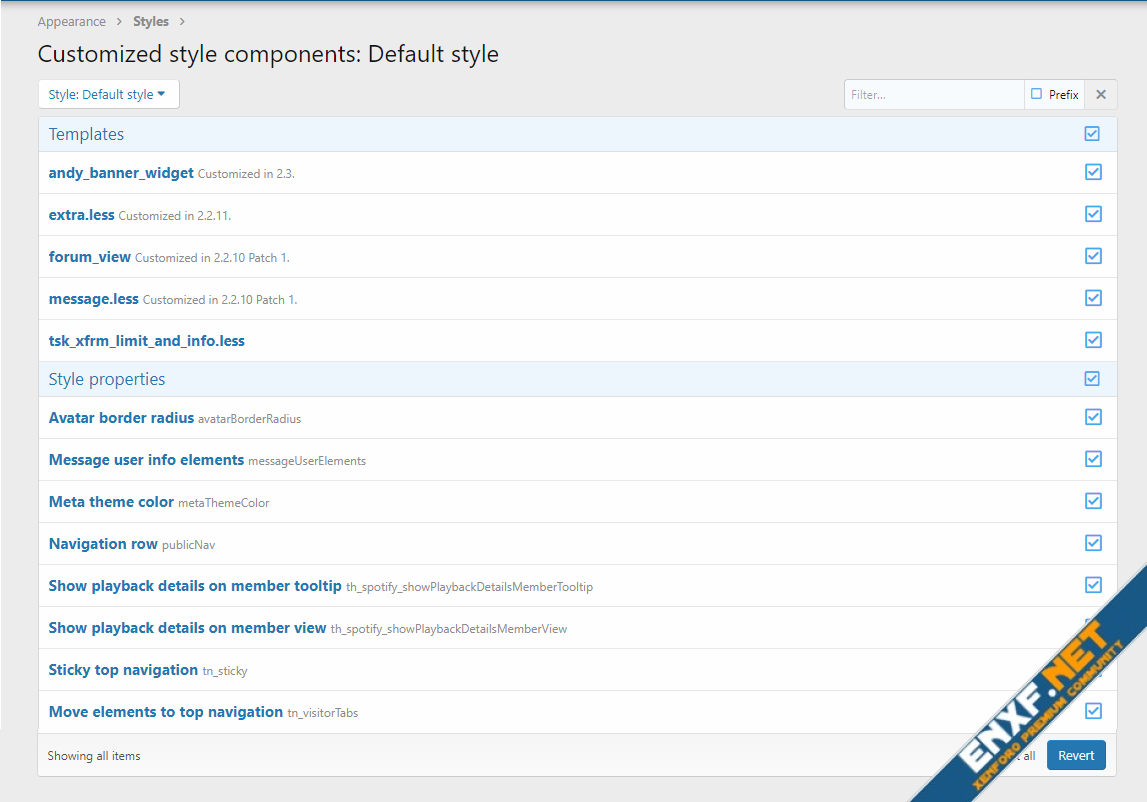Open Show playback details on member tooltip

click(195, 586)
